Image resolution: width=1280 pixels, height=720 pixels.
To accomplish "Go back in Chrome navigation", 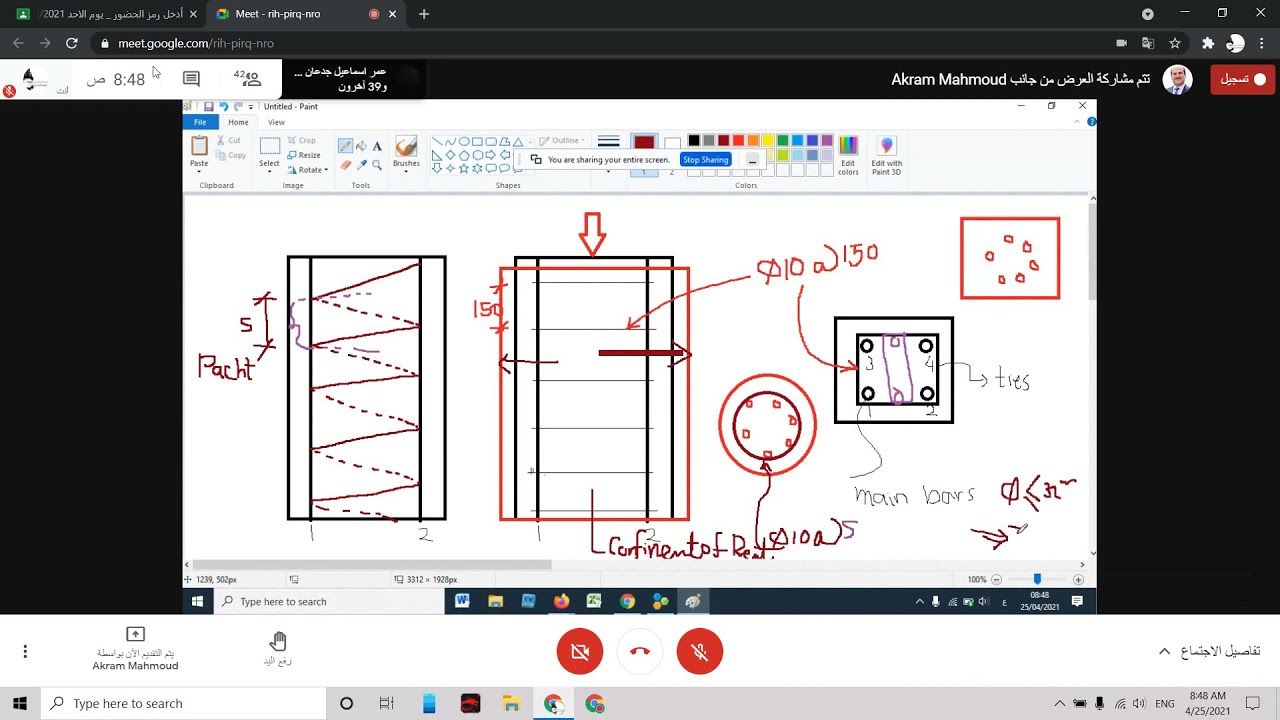I will (18, 43).
